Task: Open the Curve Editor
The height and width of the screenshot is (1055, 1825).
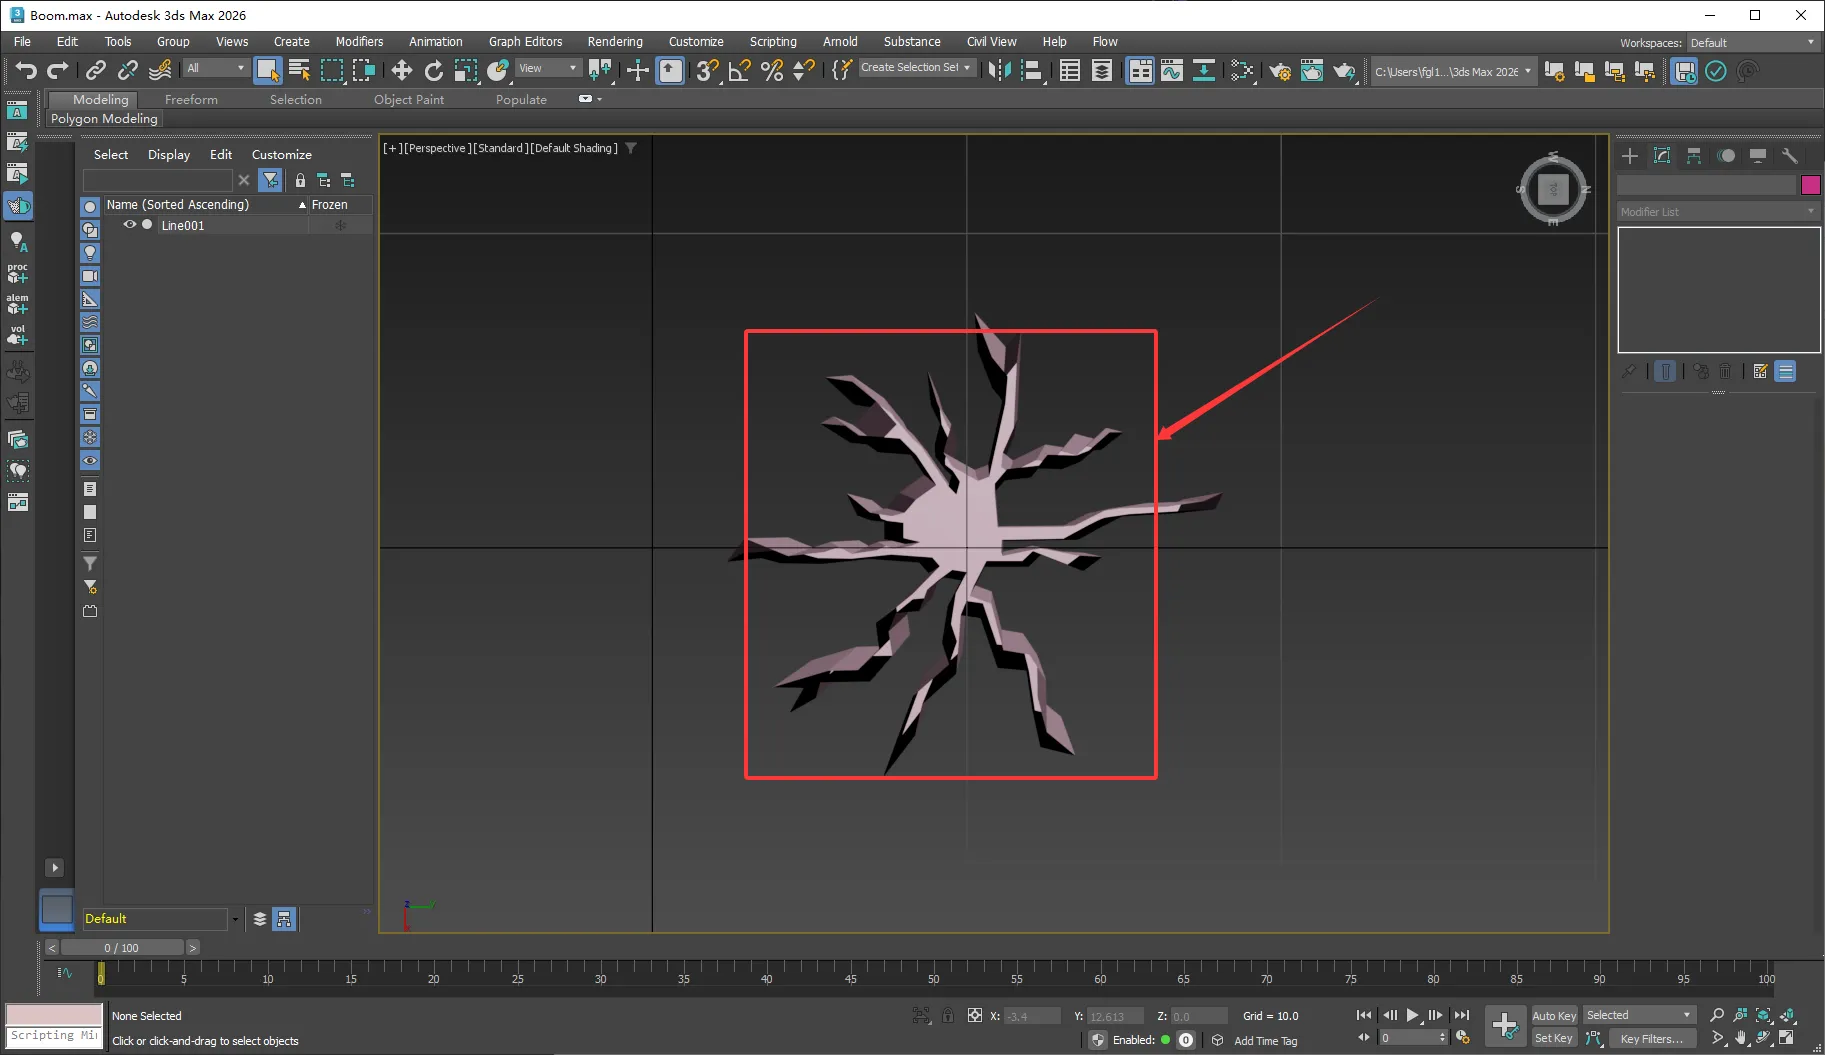Action: (x=1171, y=70)
